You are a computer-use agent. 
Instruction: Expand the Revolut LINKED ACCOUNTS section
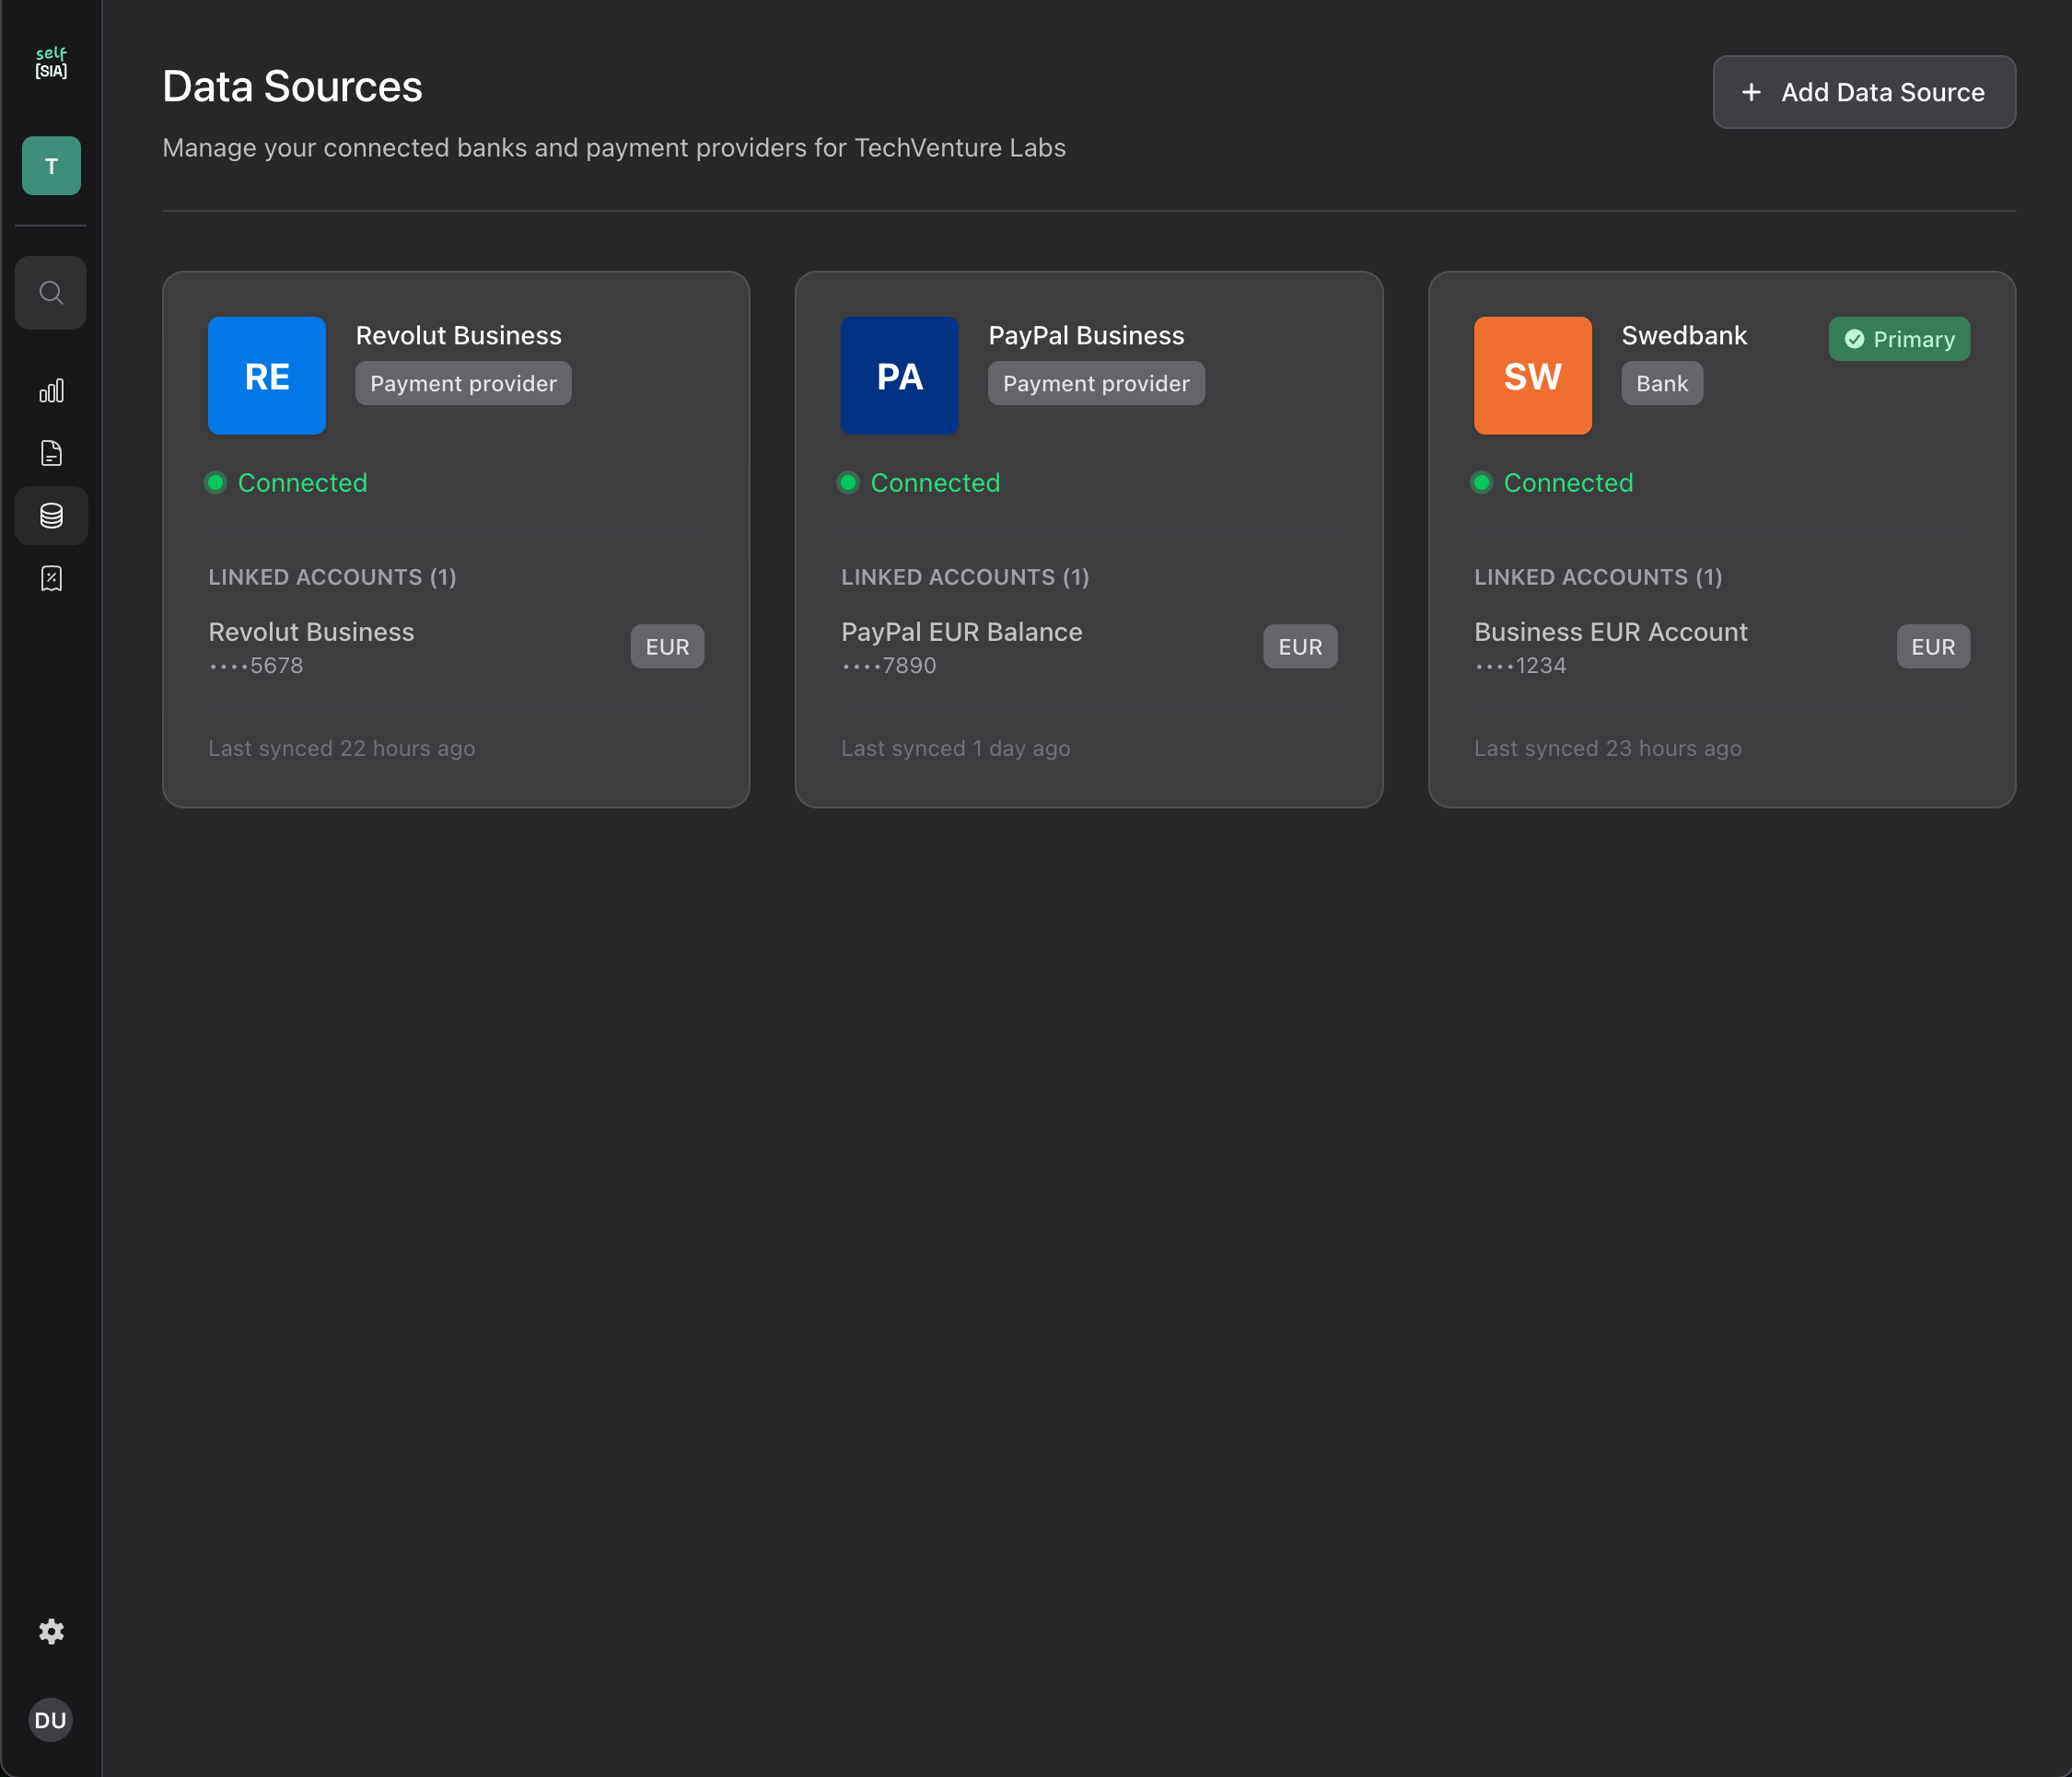pos(332,577)
